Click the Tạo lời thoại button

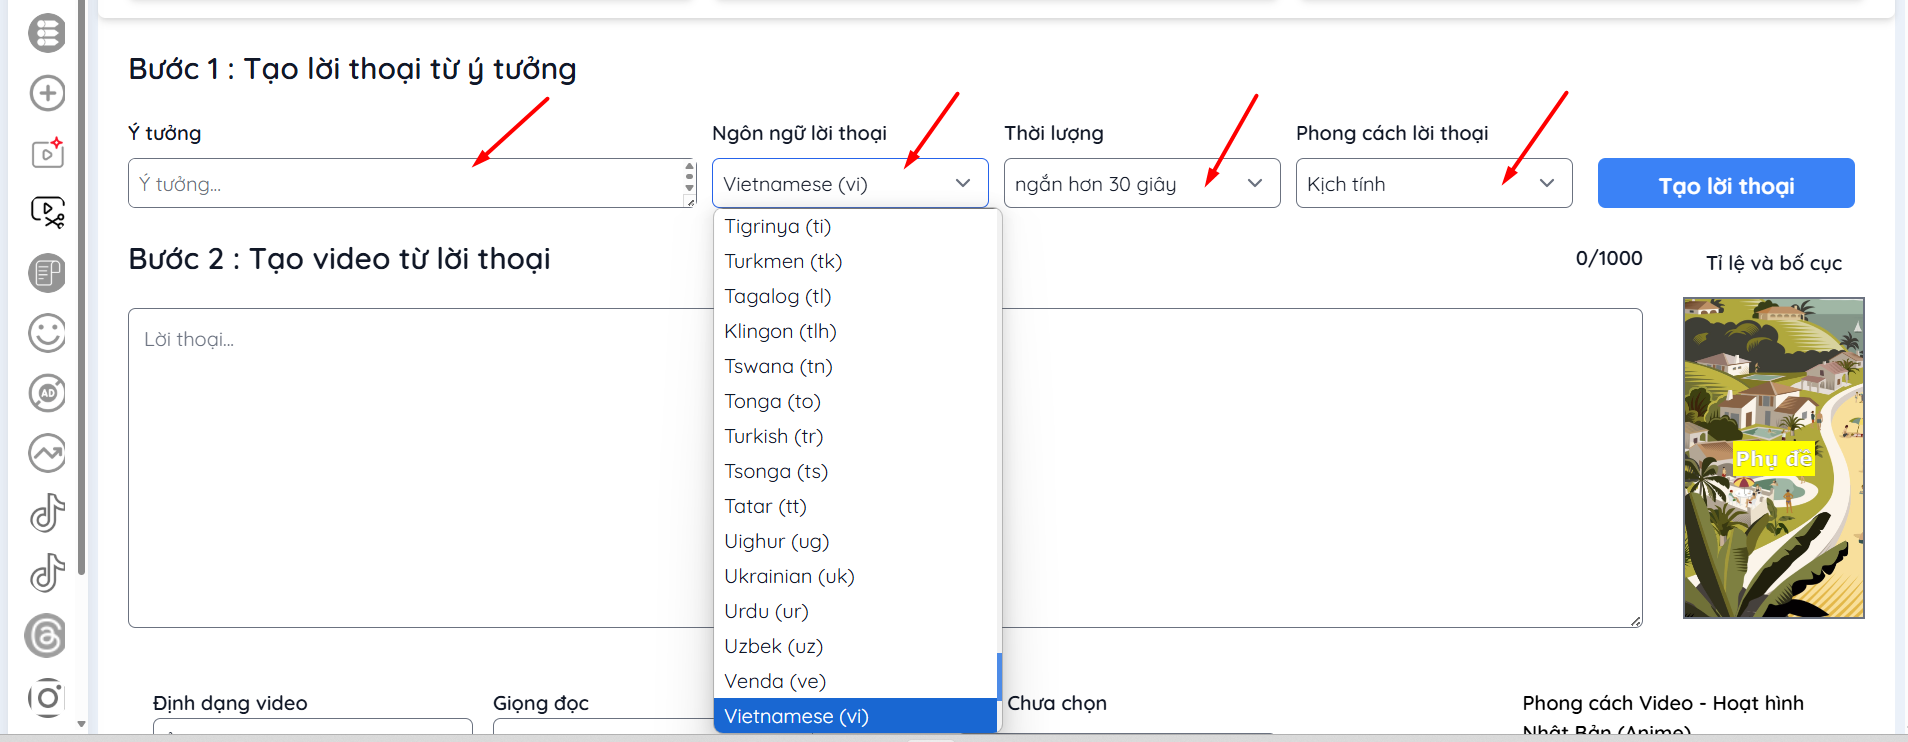point(1726,183)
